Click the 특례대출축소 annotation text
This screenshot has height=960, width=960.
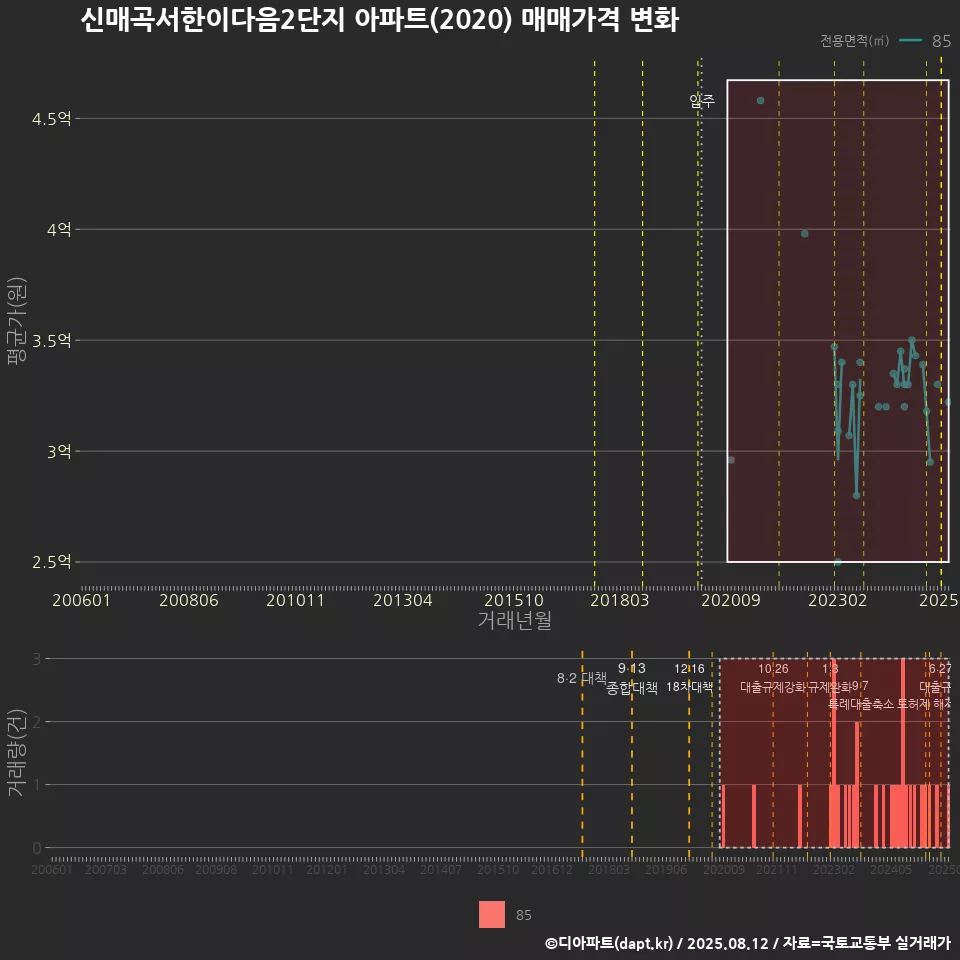click(x=861, y=704)
